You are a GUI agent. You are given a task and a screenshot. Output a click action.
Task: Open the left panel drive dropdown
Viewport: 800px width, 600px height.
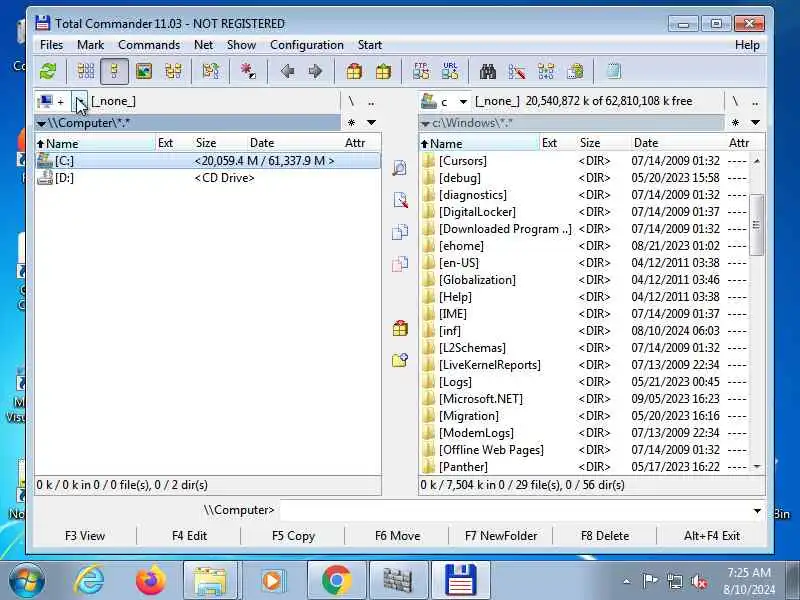pyautogui.click(x=80, y=101)
